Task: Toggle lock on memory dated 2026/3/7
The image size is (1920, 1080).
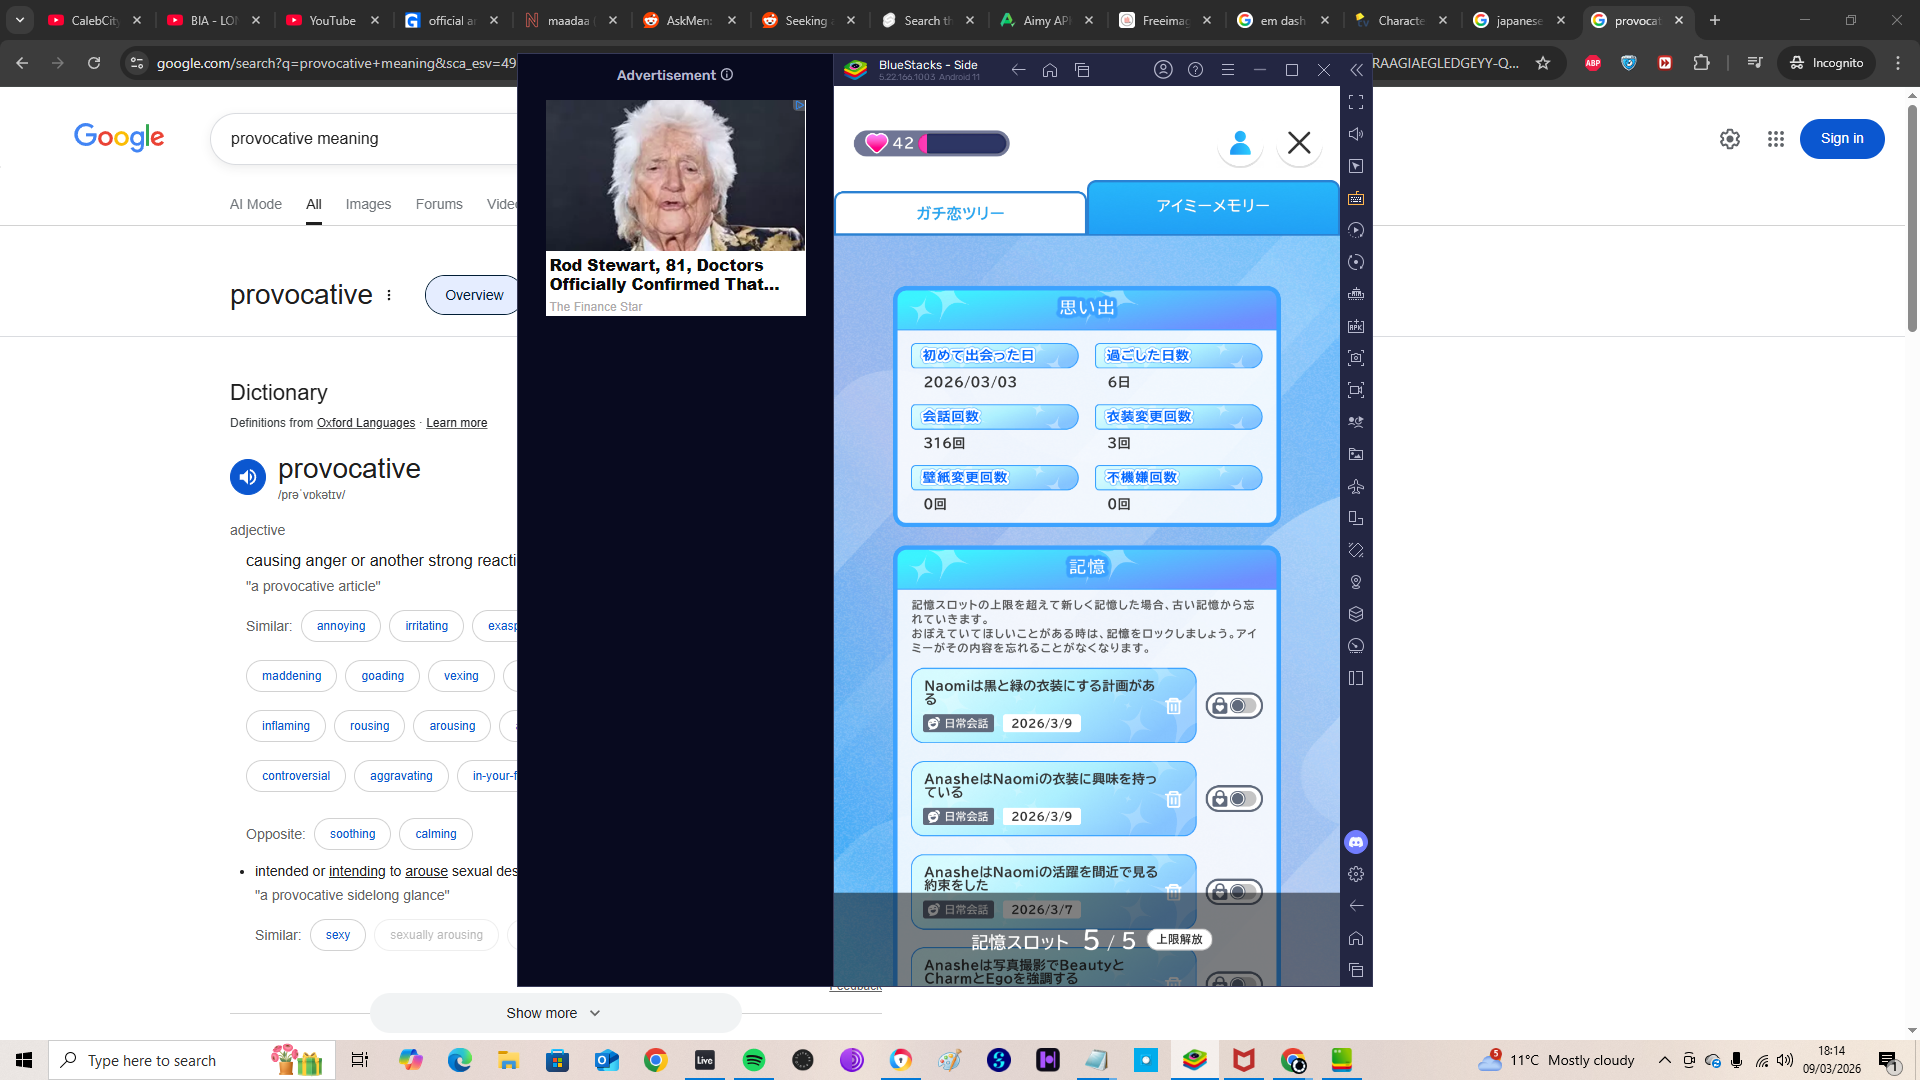Action: click(1234, 891)
